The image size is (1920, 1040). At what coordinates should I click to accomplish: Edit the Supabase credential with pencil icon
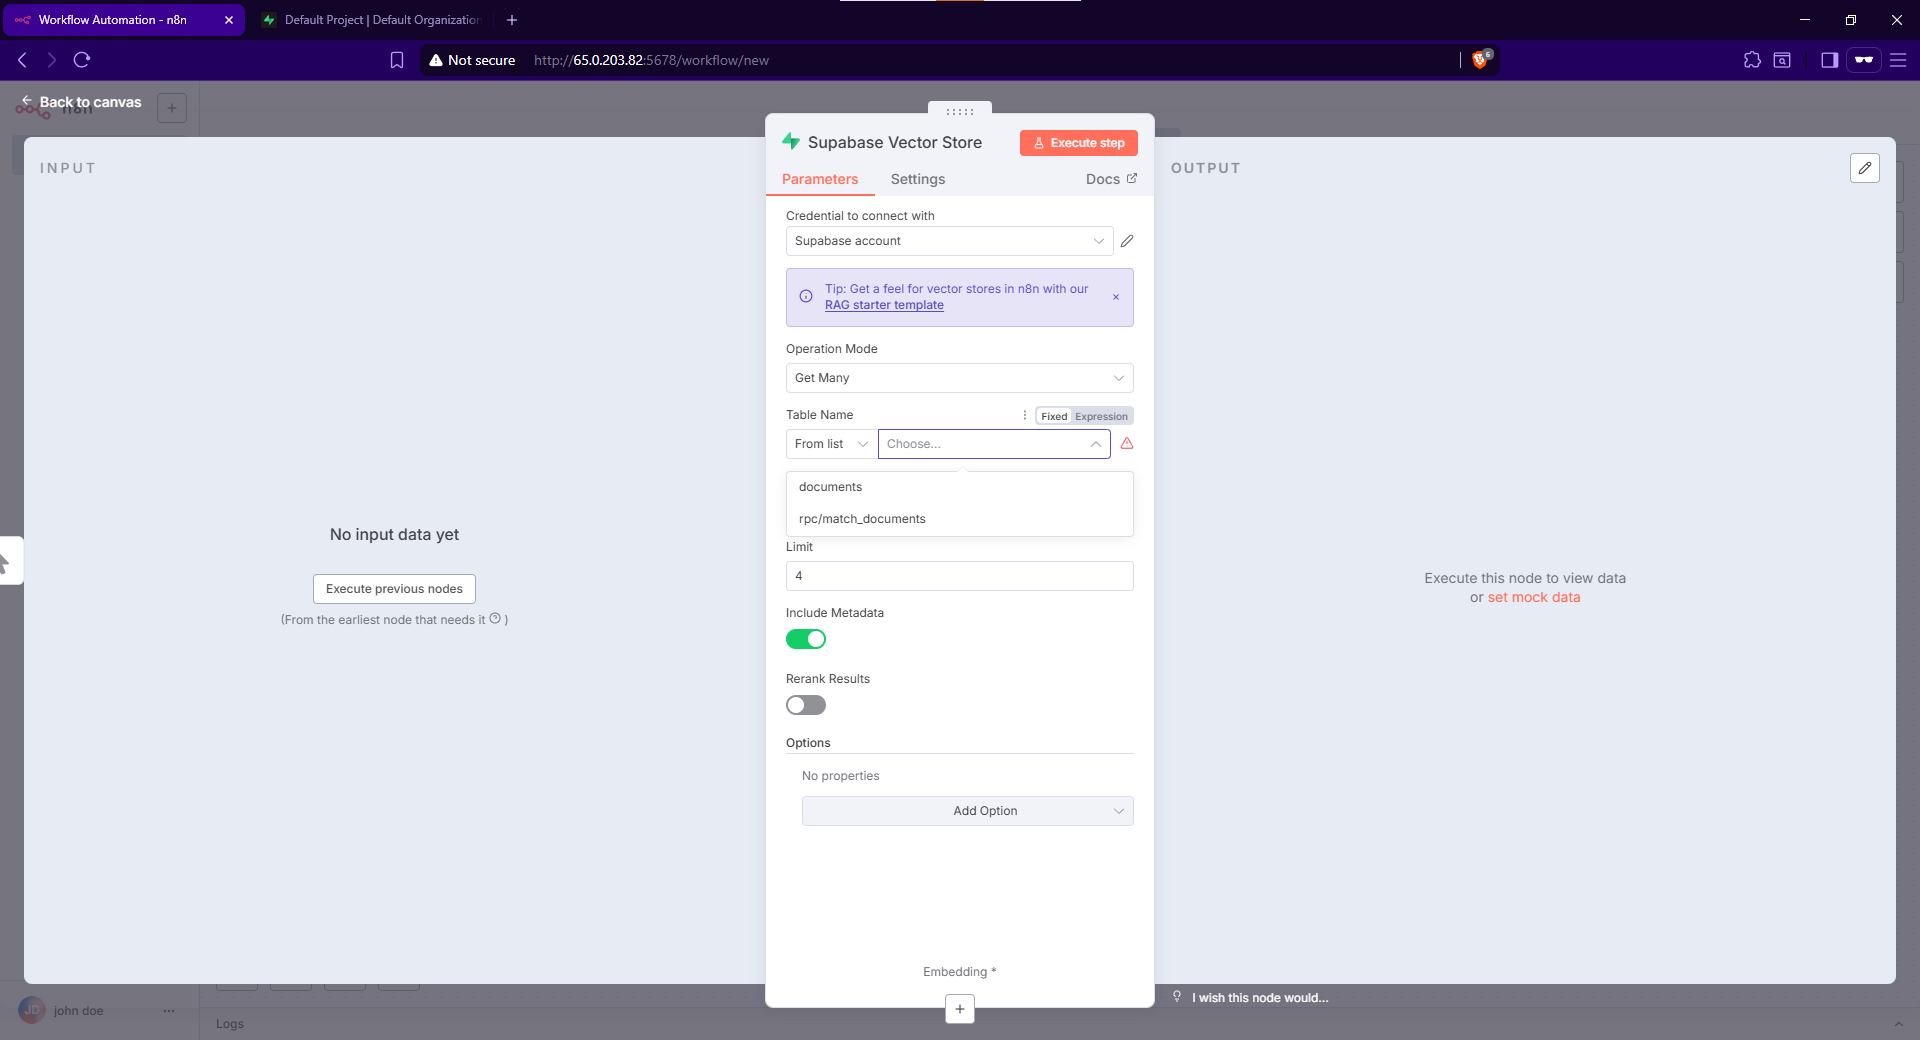point(1127,241)
